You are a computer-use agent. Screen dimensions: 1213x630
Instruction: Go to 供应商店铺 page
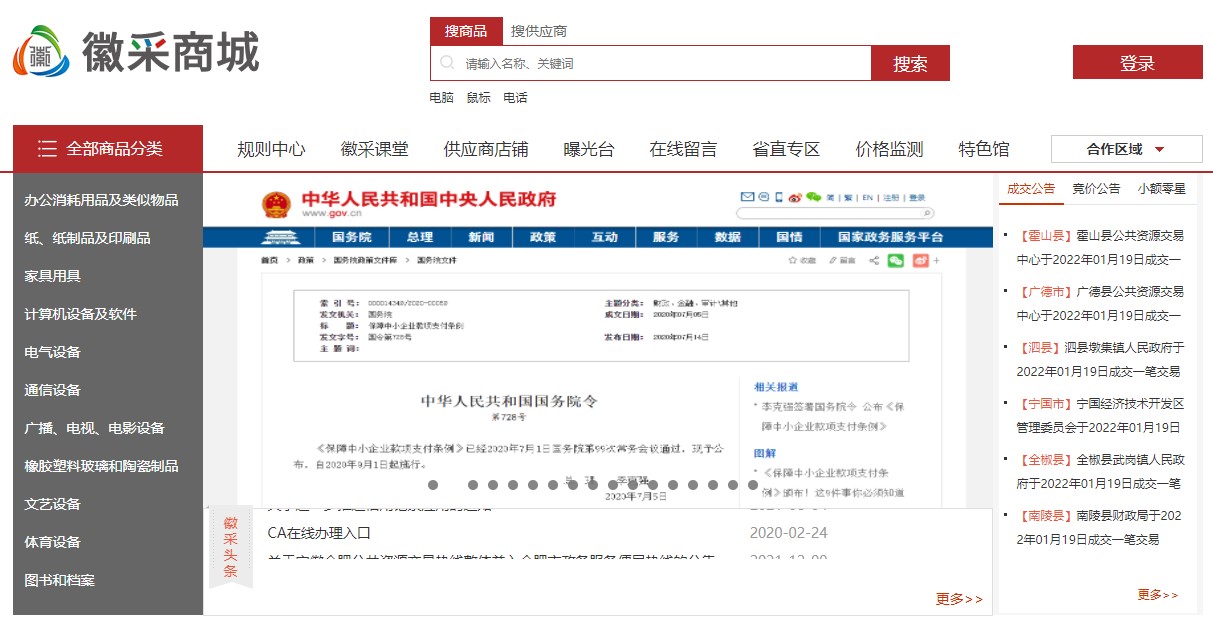tap(486, 149)
